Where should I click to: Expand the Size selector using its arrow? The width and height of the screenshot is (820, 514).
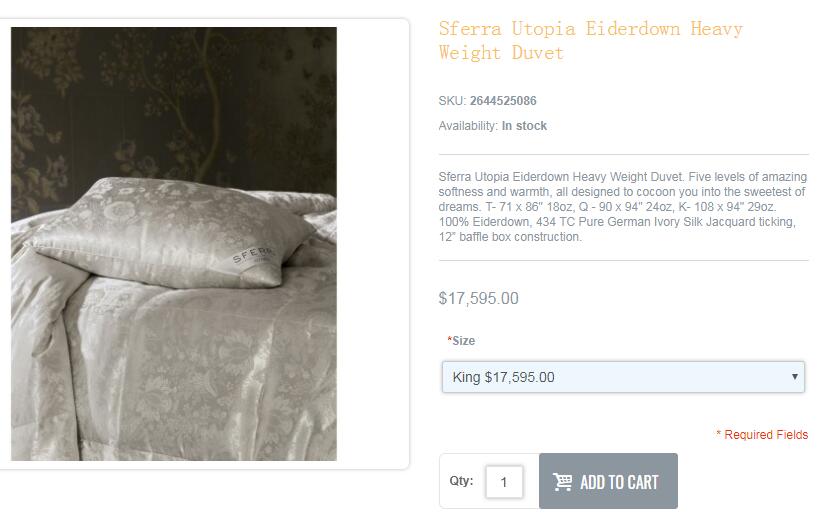pyautogui.click(x=794, y=376)
